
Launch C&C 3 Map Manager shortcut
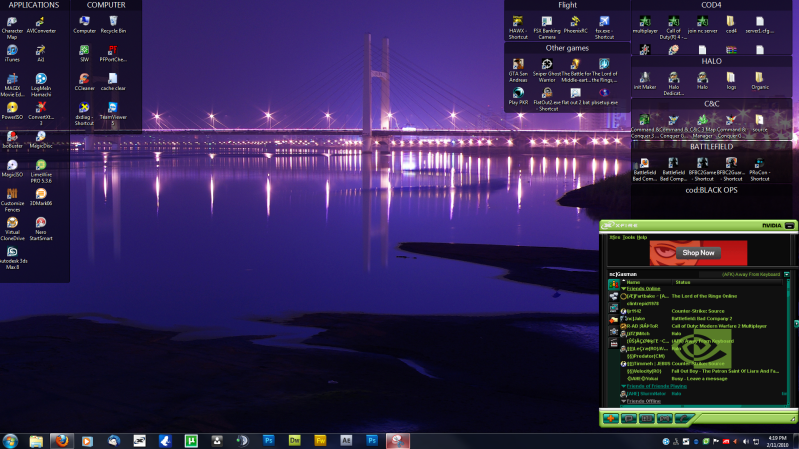702,126
